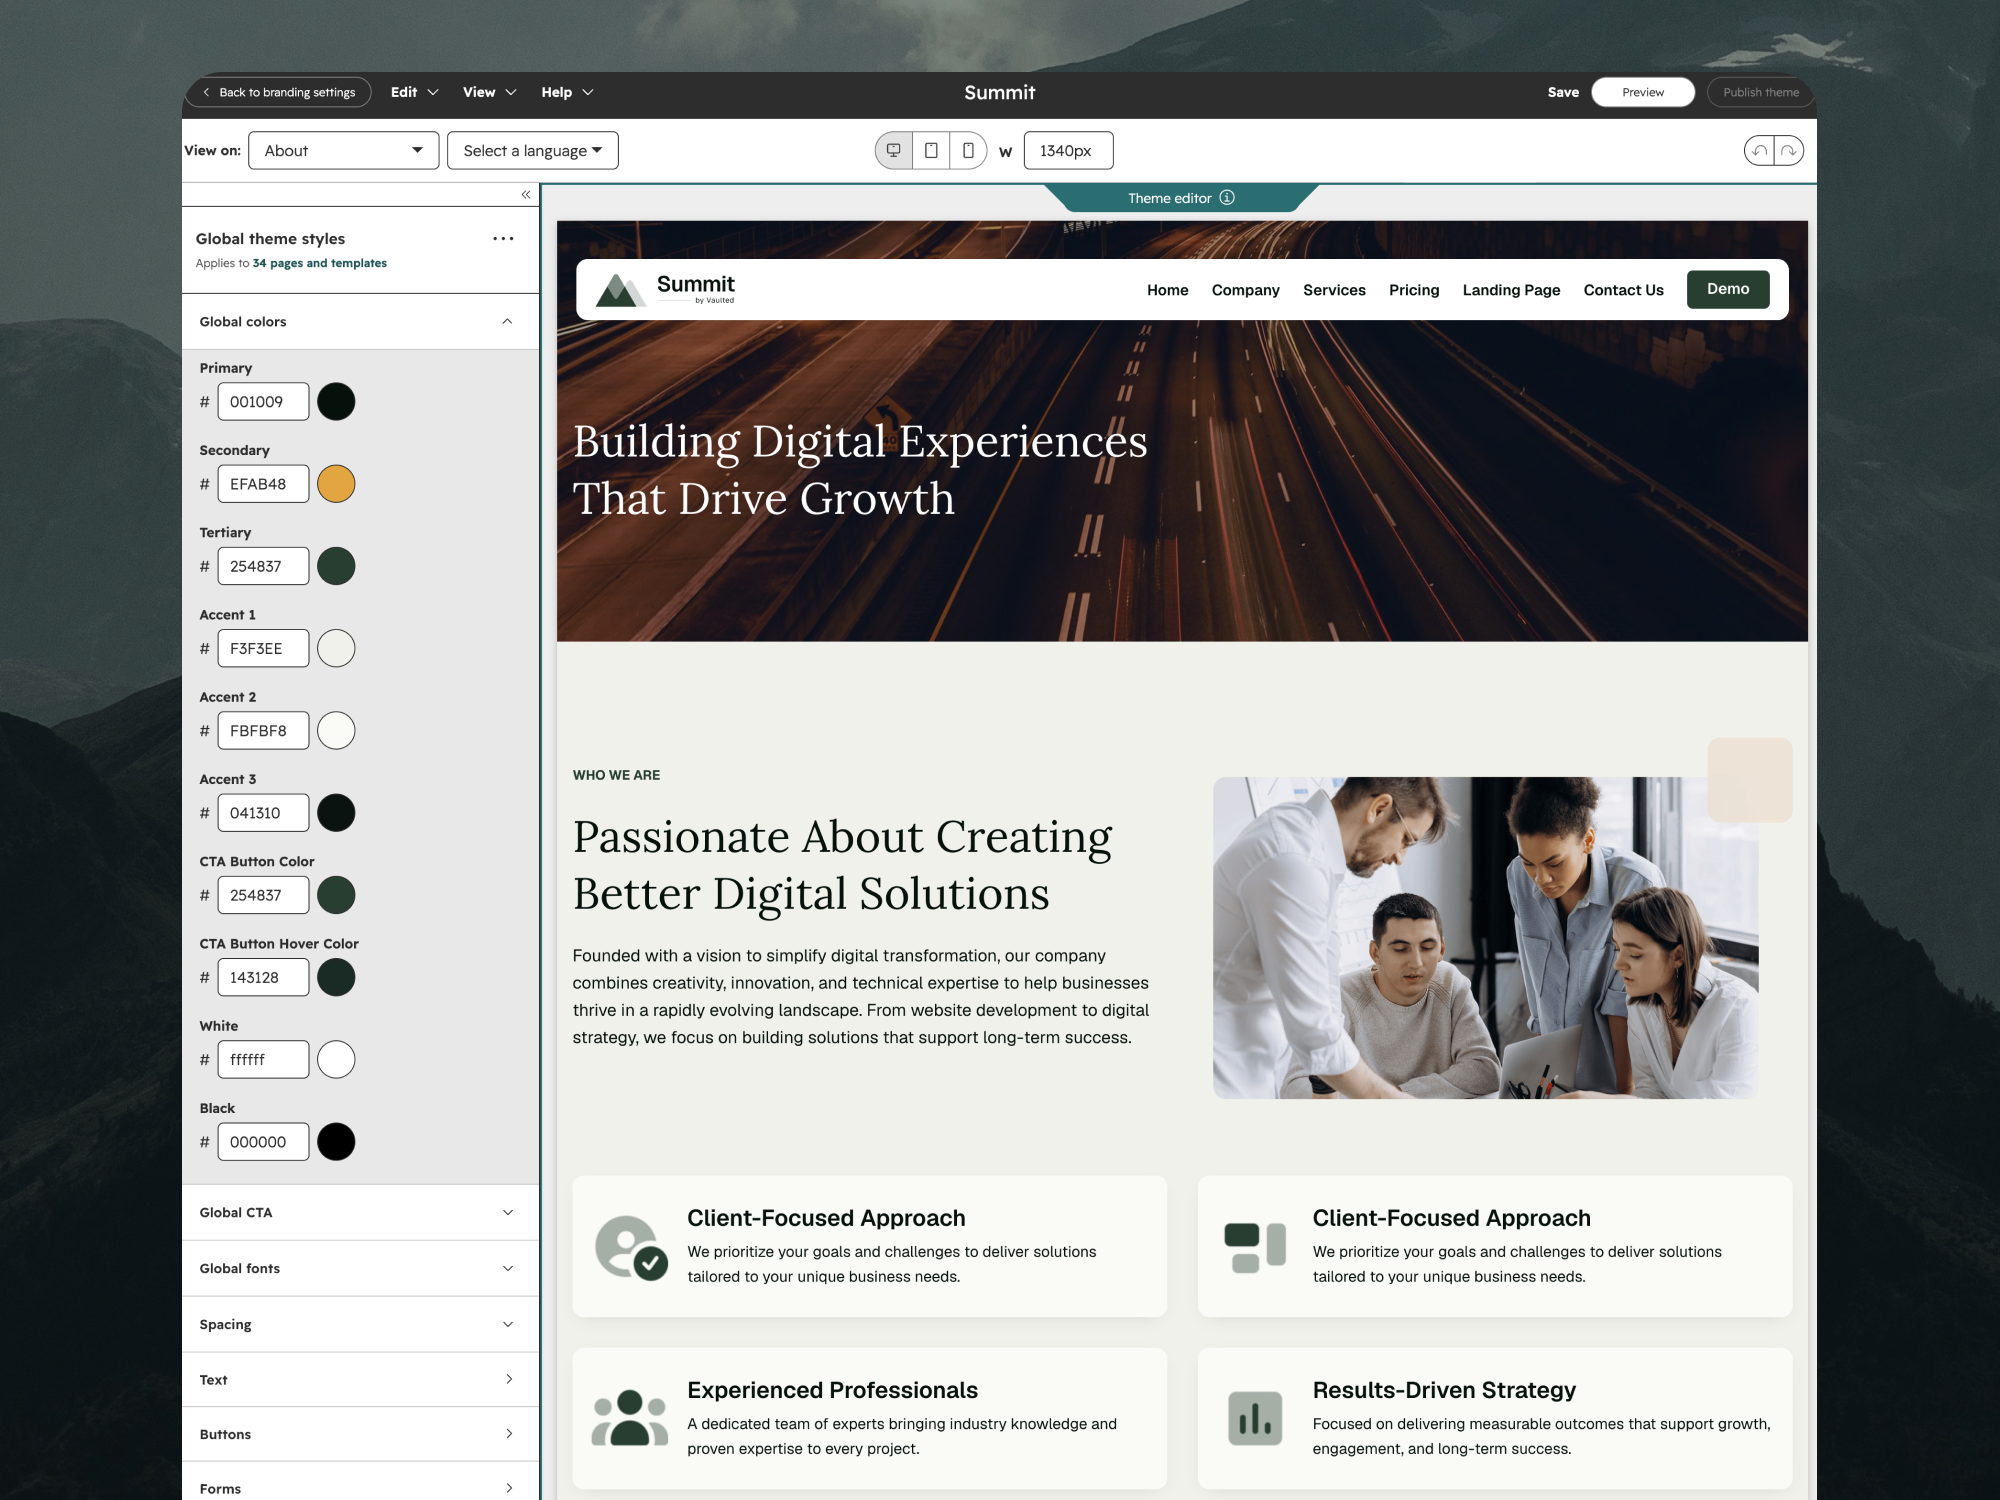Click the Theme editor info icon
The image size is (2000, 1500).
pos(1227,198)
